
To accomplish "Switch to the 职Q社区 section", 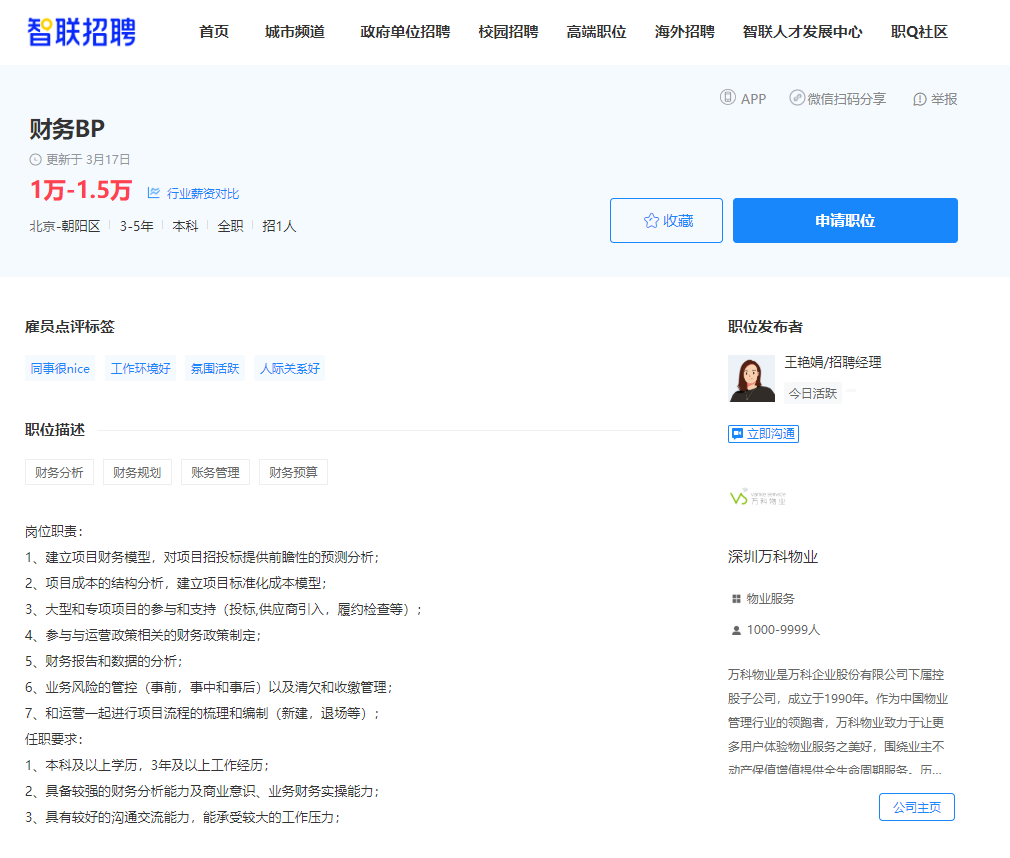I will pyautogui.click(x=918, y=32).
